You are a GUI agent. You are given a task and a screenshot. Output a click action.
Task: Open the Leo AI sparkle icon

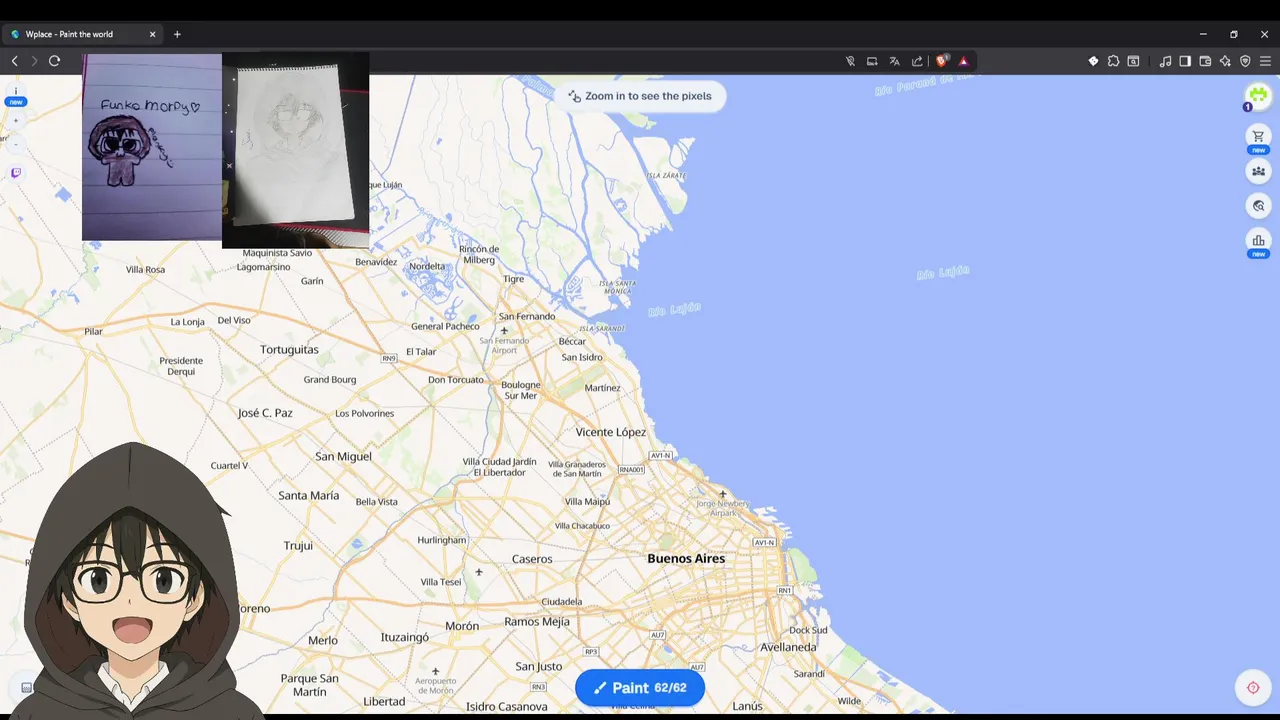1225,61
